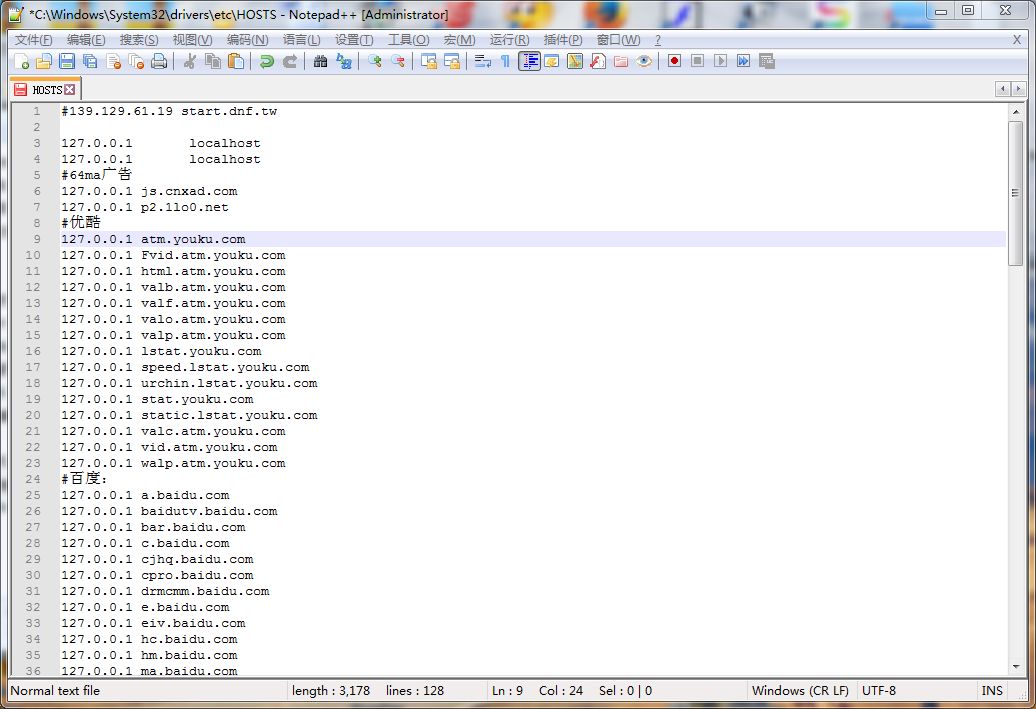This screenshot has width=1036, height=709.
Task: Select the HOSTS document tab
Action: pos(46,89)
